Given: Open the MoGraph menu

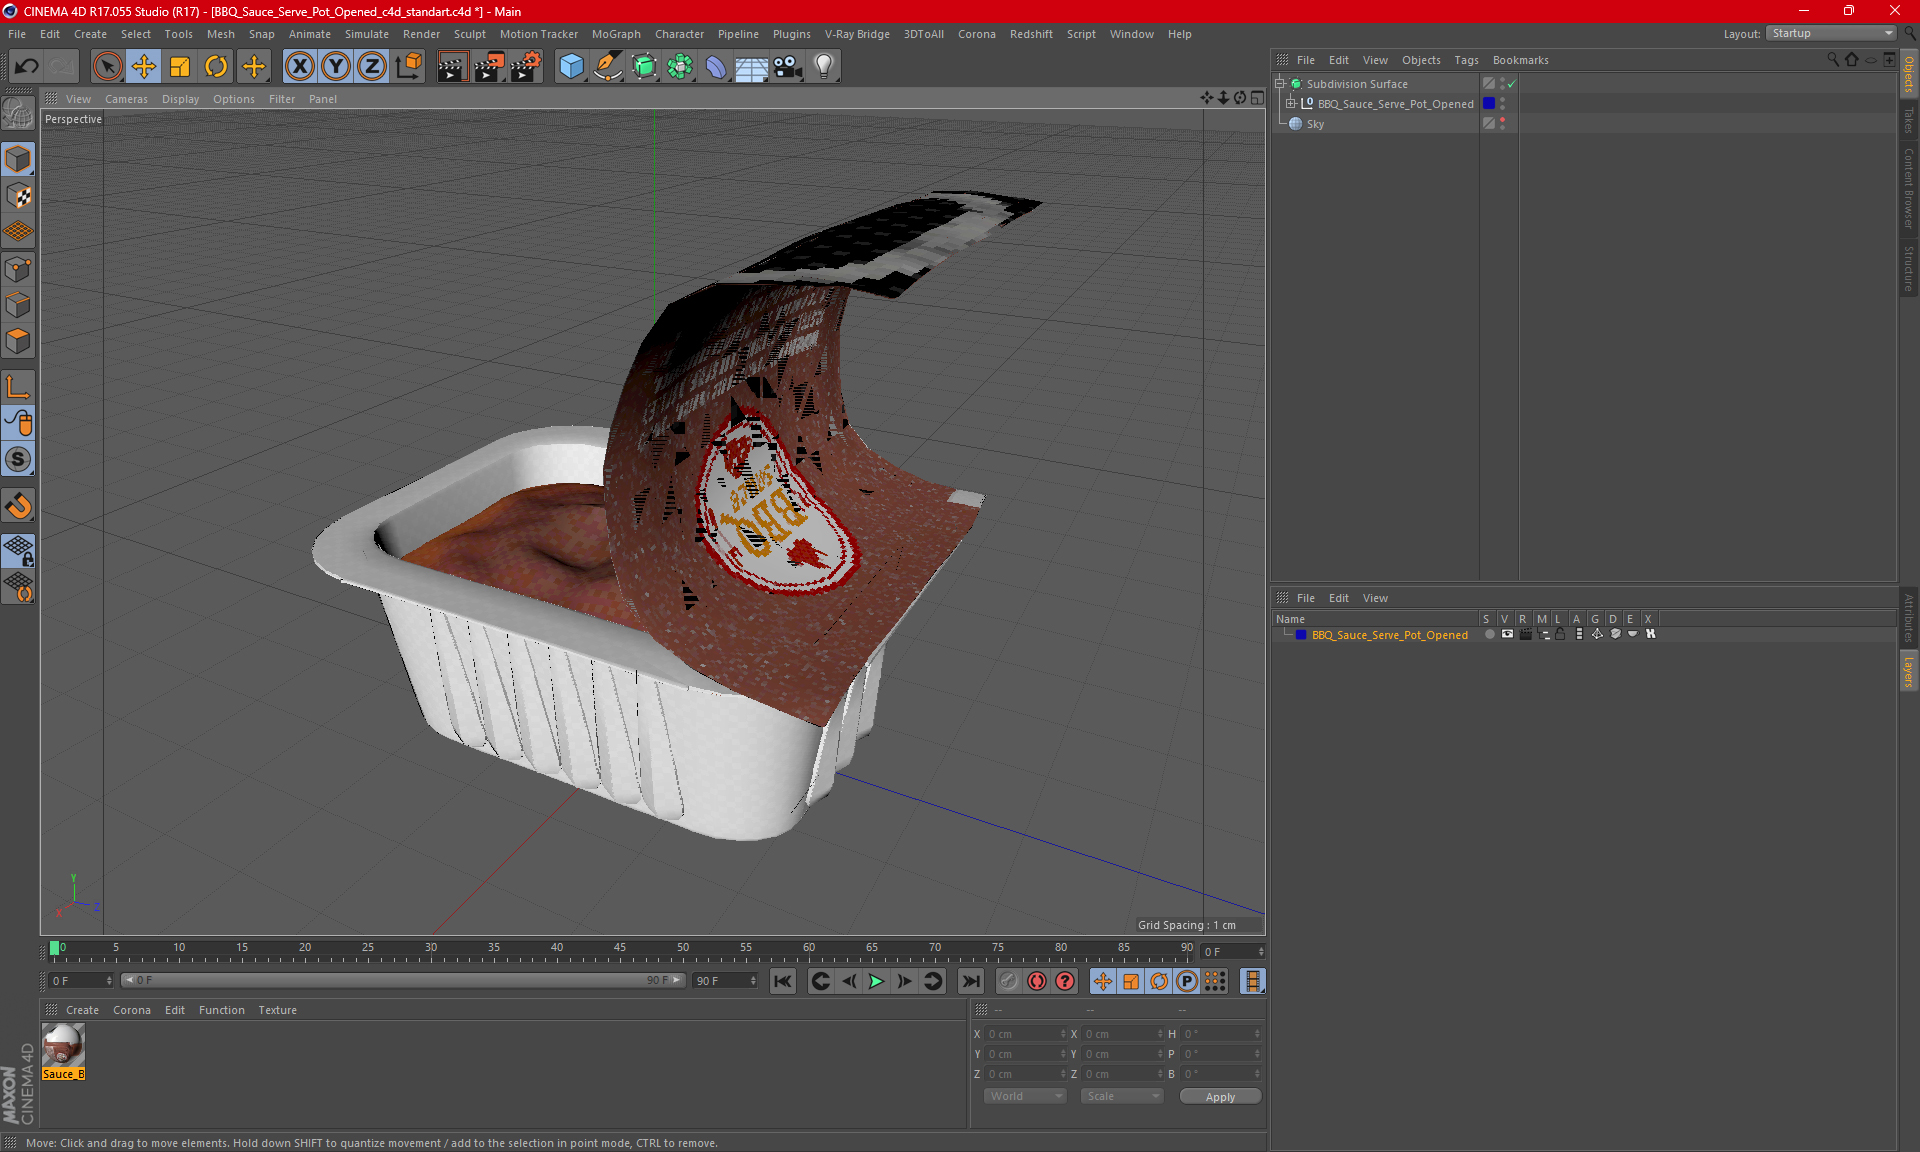Looking at the screenshot, I should tap(616, 34).
